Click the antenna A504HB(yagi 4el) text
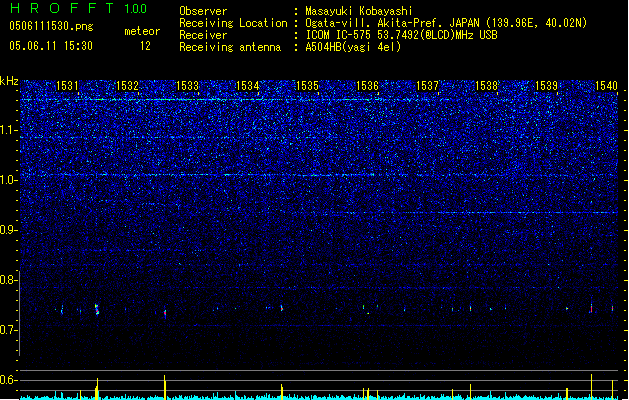 point(353,47)
